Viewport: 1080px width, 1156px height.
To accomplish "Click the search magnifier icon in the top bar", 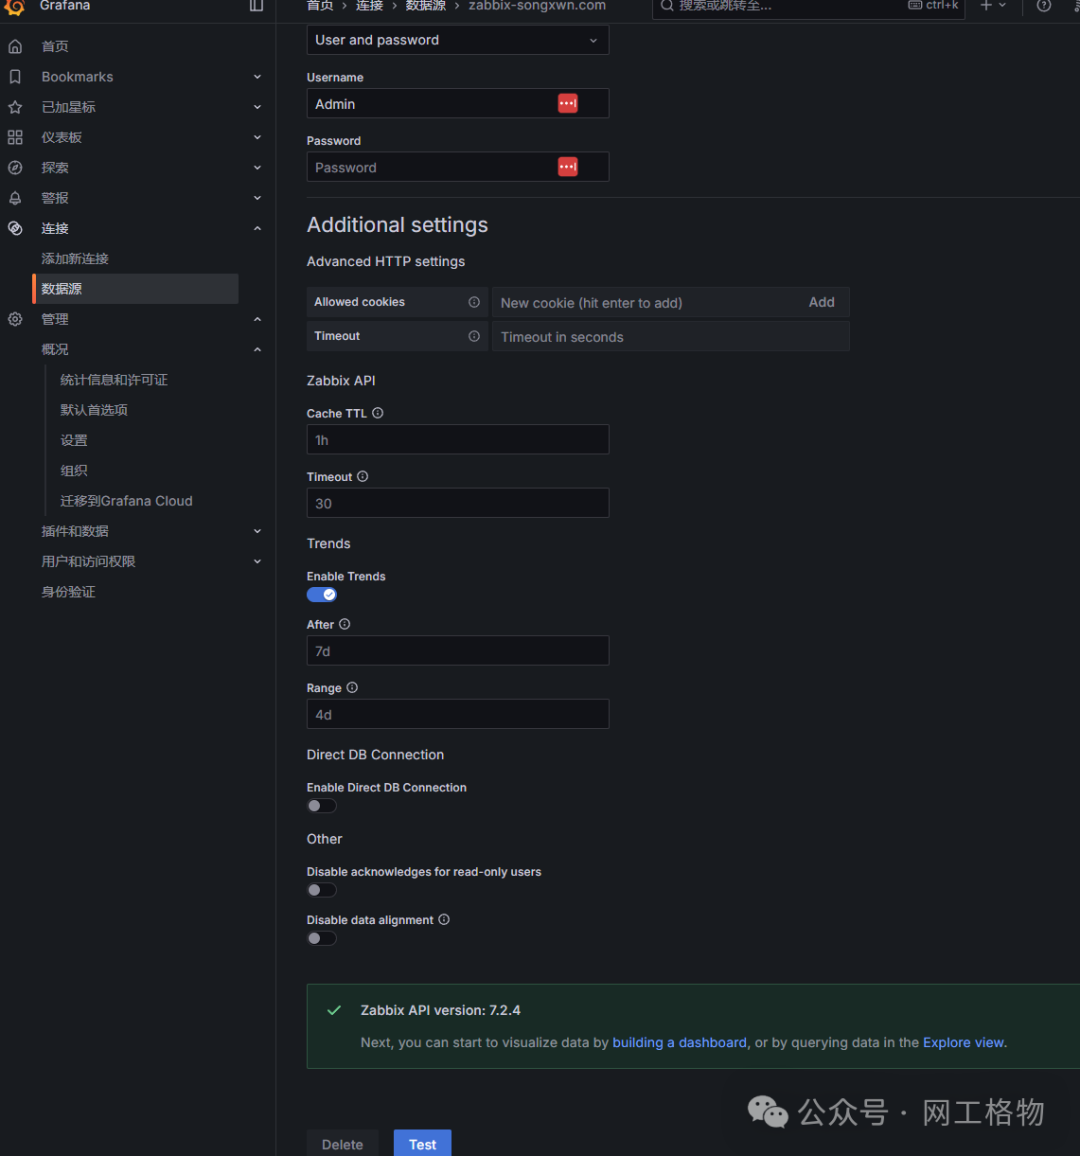I will tap(667, 6).
